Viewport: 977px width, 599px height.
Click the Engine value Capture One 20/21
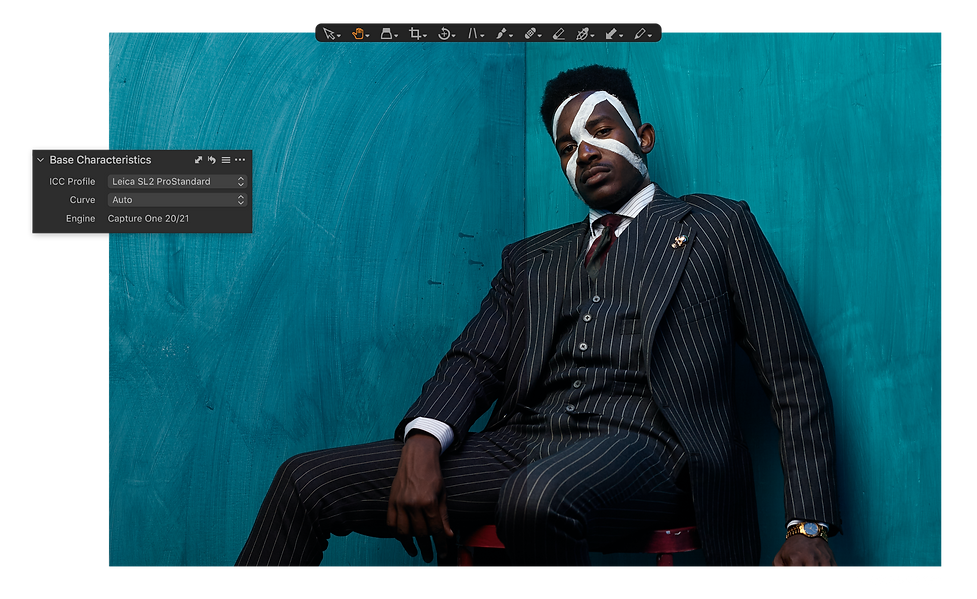[148, 219]
